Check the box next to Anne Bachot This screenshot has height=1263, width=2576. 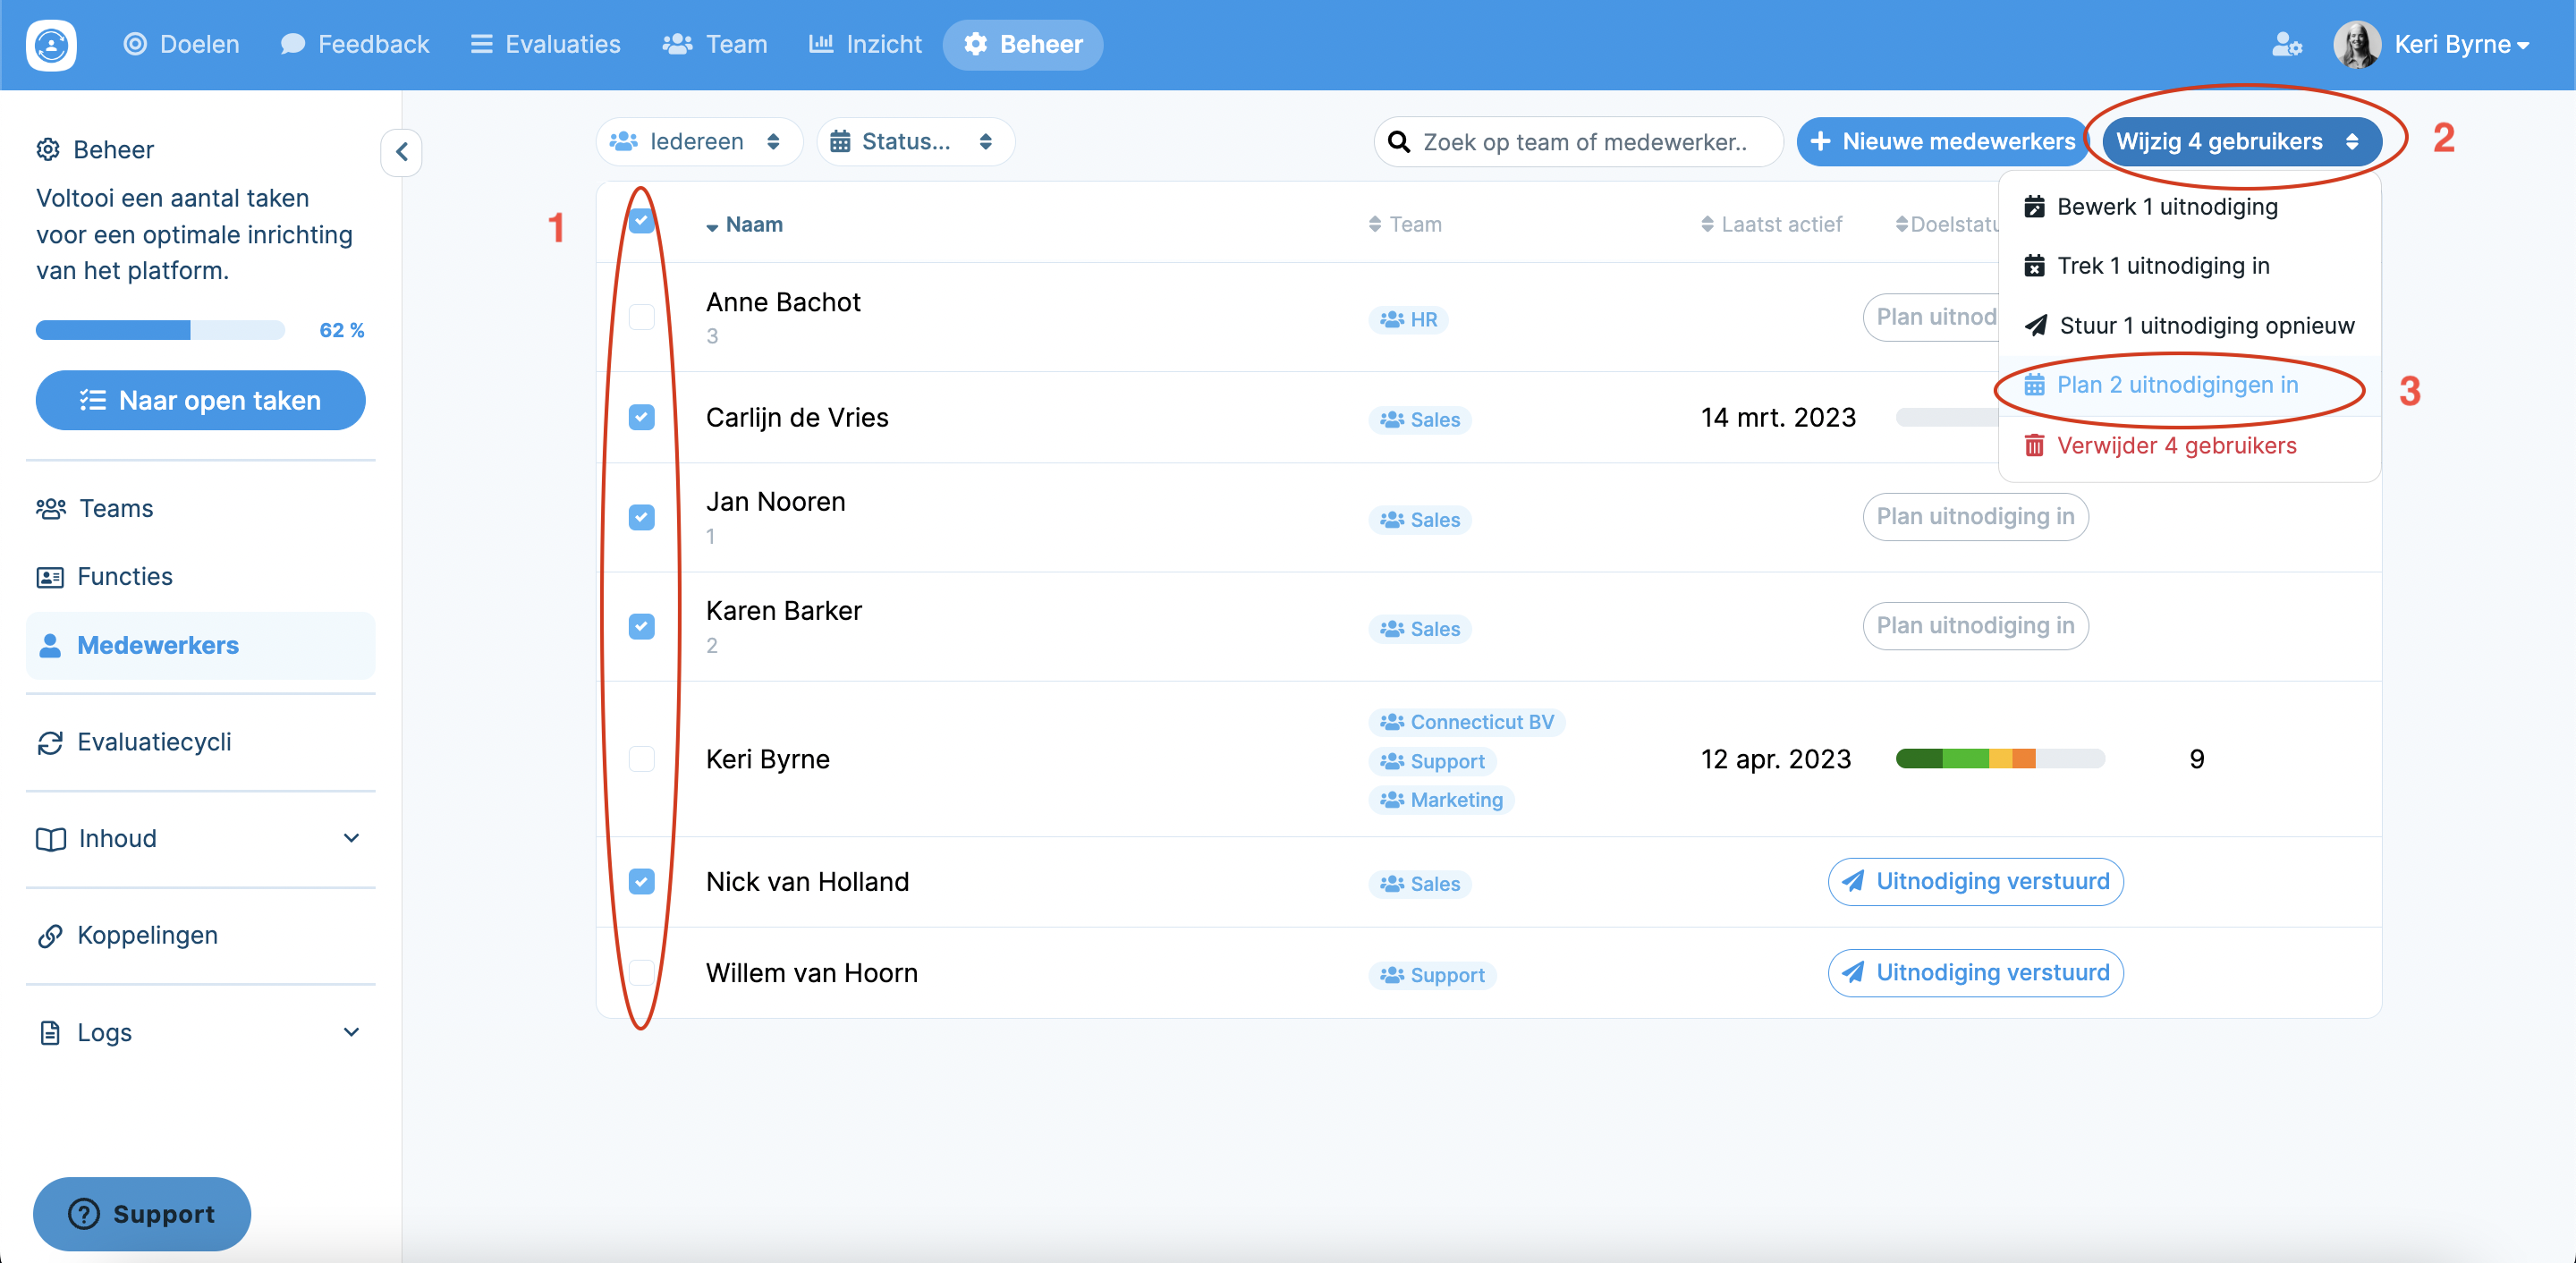pyautogui.click(x=641, y=317)
